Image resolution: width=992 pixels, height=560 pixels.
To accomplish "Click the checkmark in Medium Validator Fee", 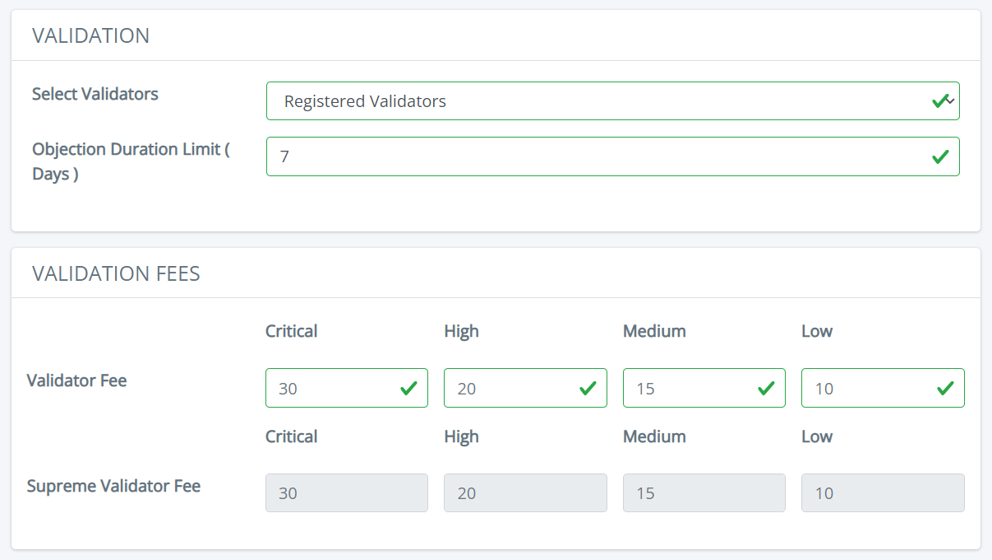I will pyautogui.click(x=766, y=388).
